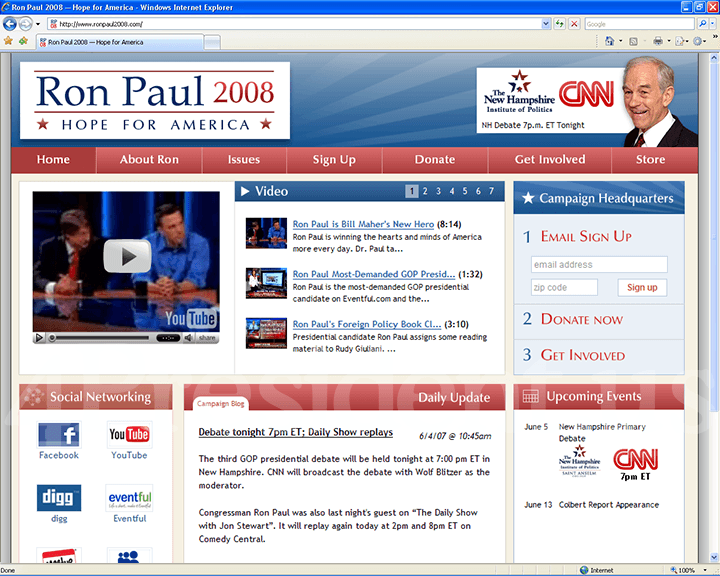Go to video page 7

(x=491, y=191)
